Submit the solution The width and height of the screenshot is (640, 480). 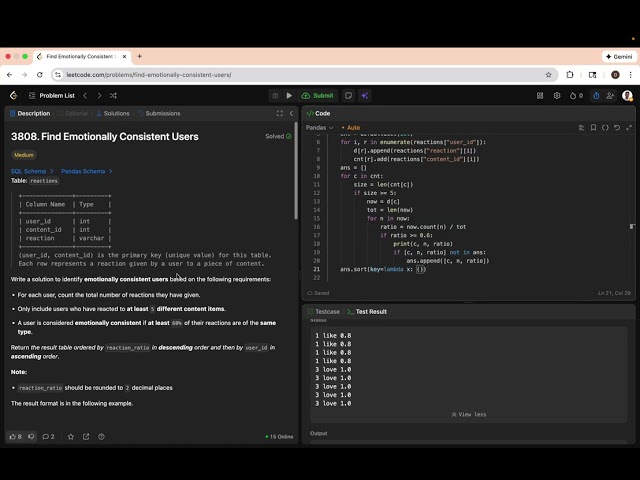point(318,96)
